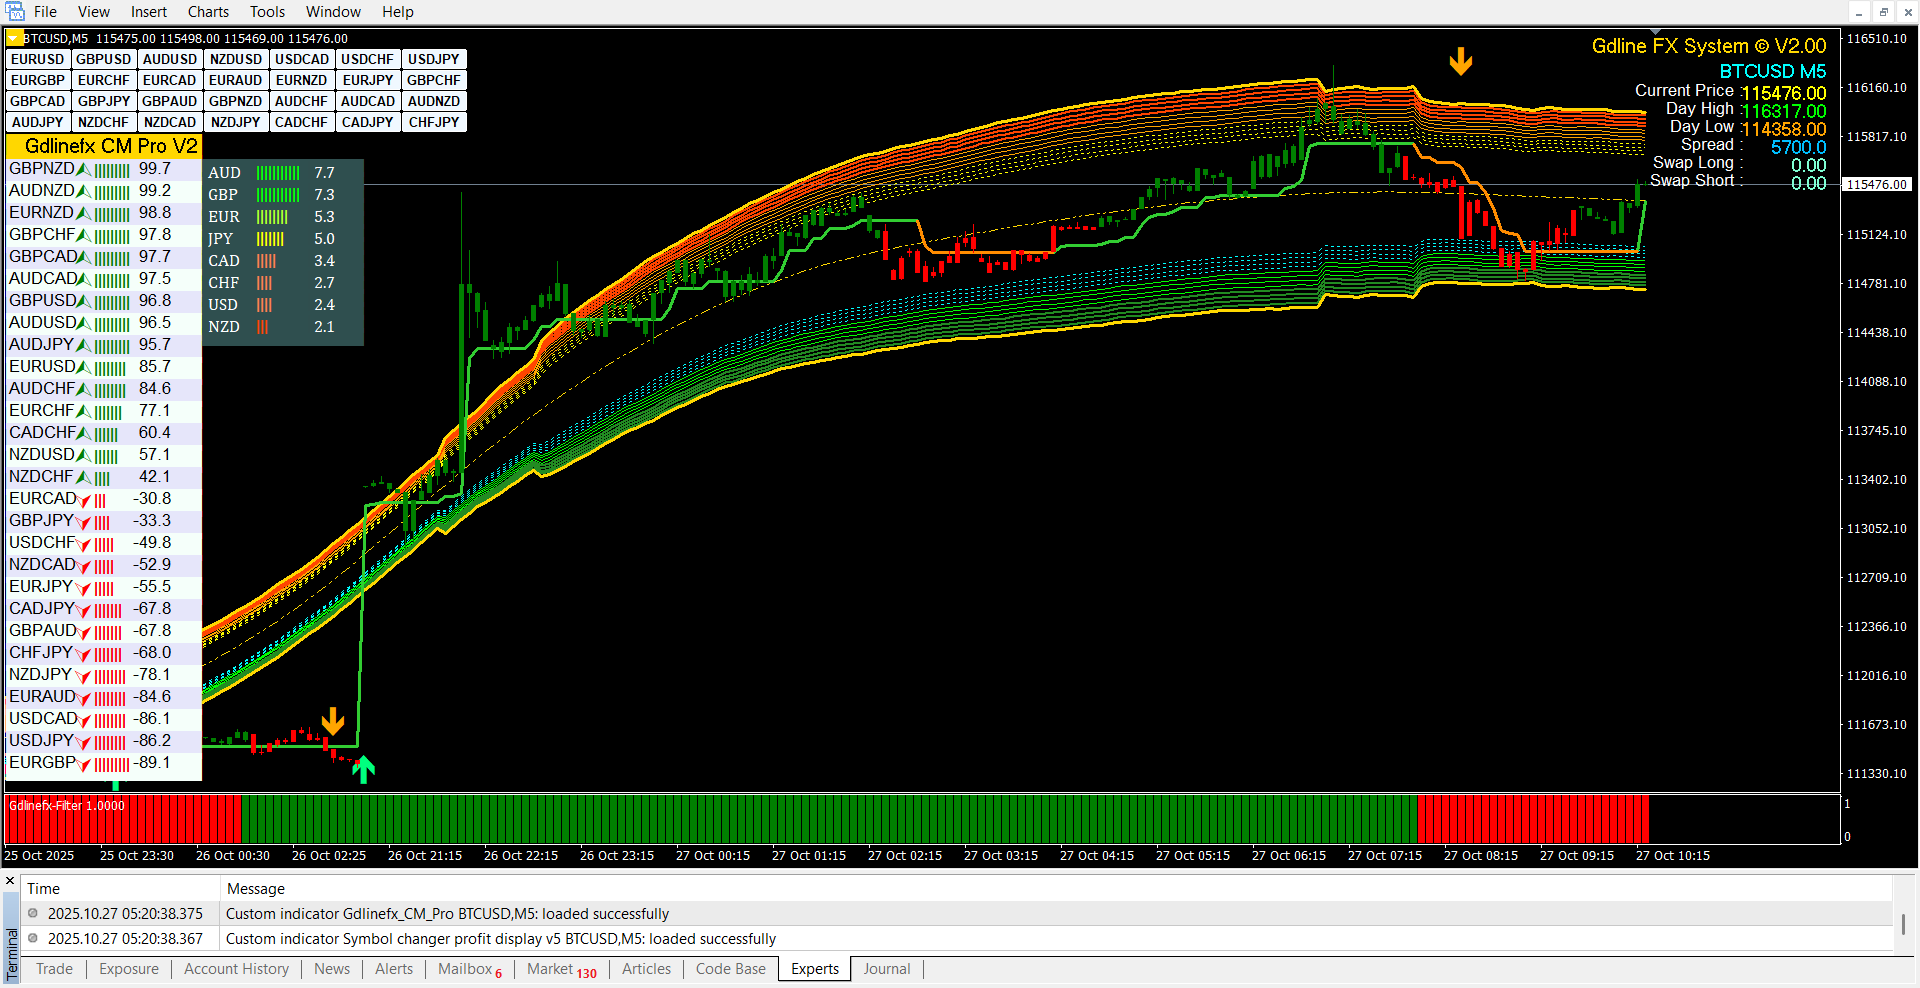Click status icon of Gdlinefx_CM_Pro log entry

[x=33, y=913]
